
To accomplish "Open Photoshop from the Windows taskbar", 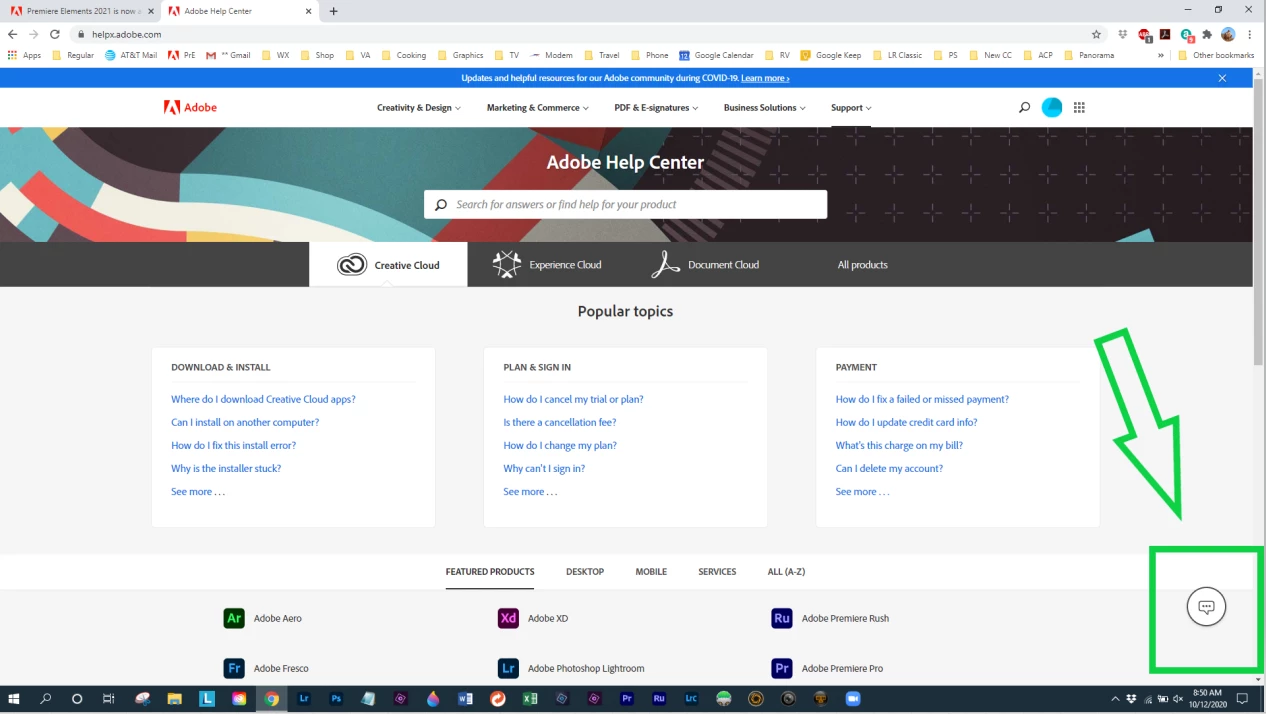I will 336,699.
